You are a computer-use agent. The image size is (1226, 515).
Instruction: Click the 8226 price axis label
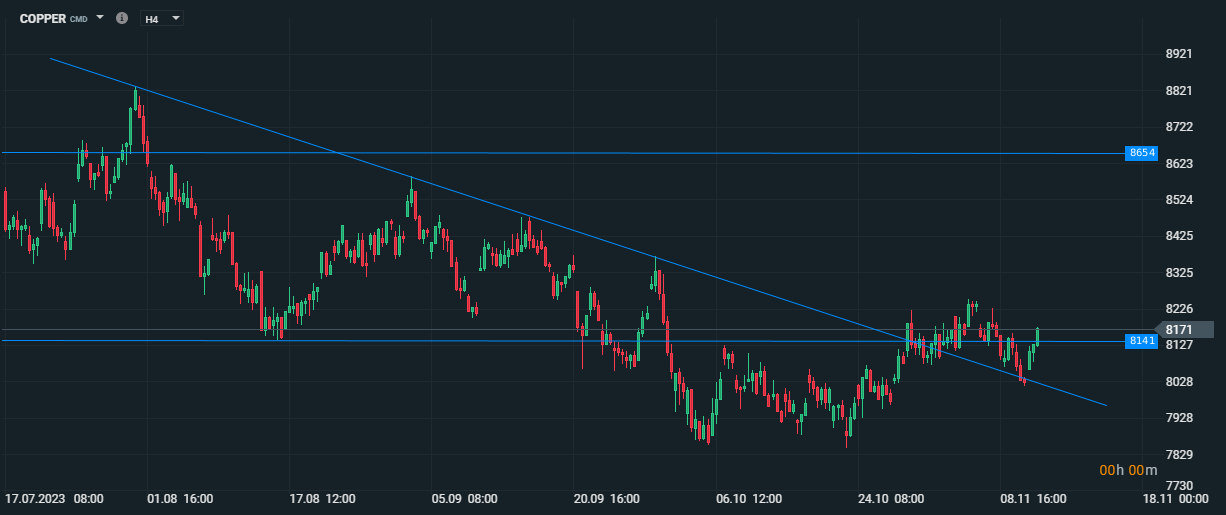coord(1179,308)
